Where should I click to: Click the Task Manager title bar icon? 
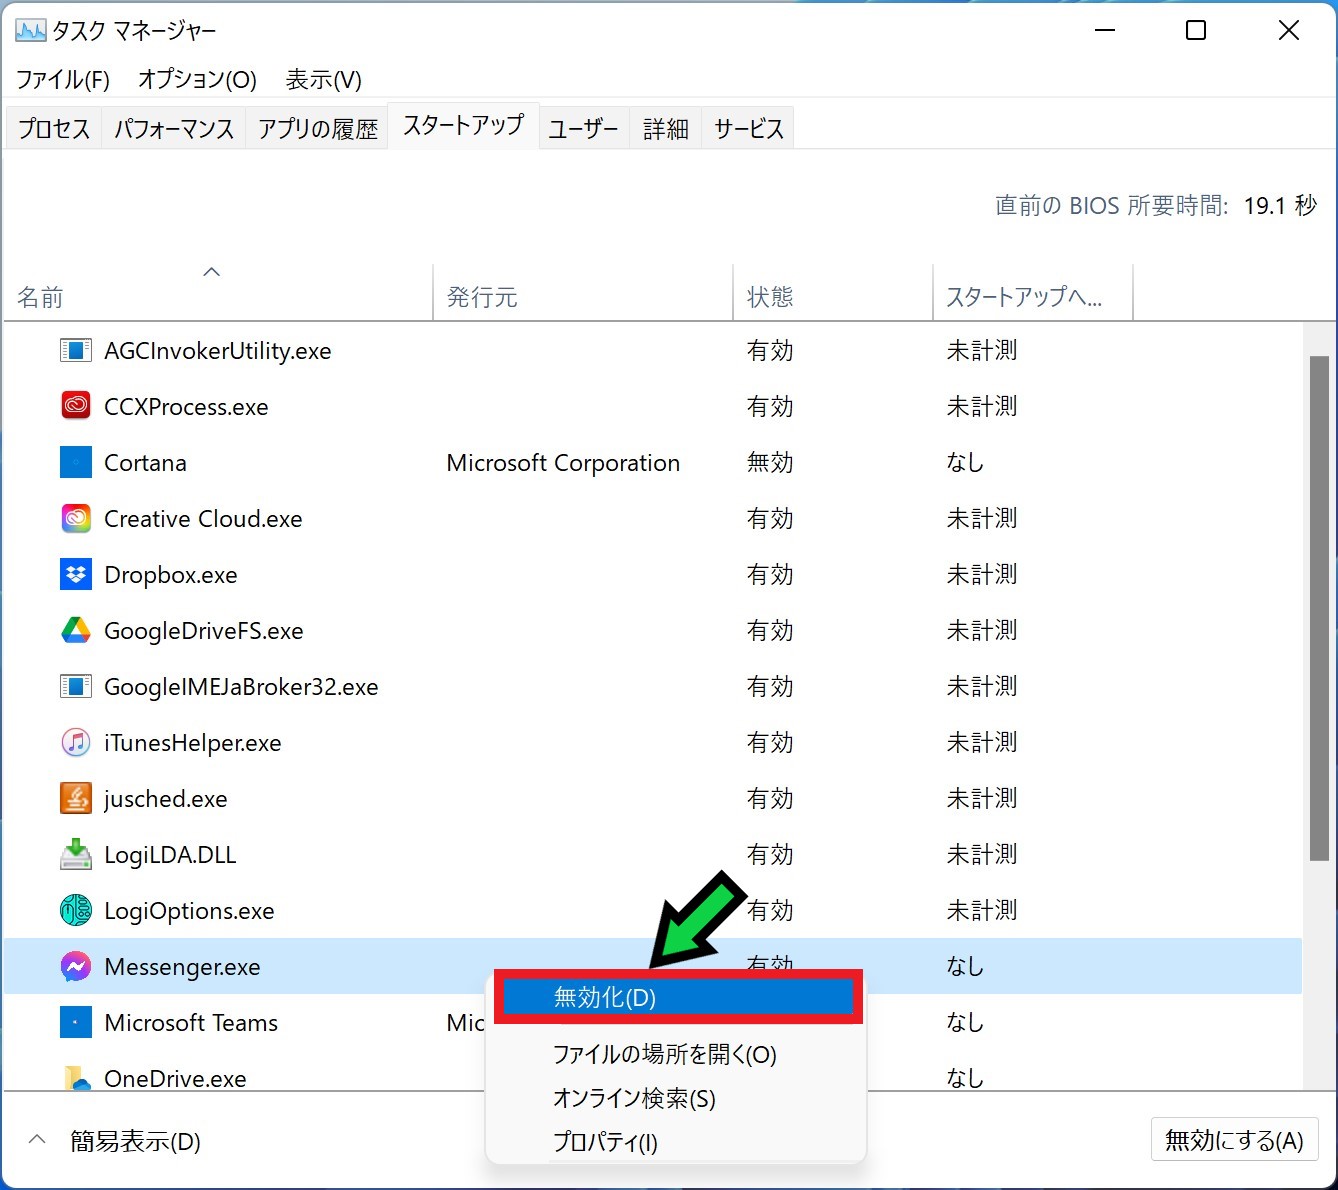[x=30, y=31]
